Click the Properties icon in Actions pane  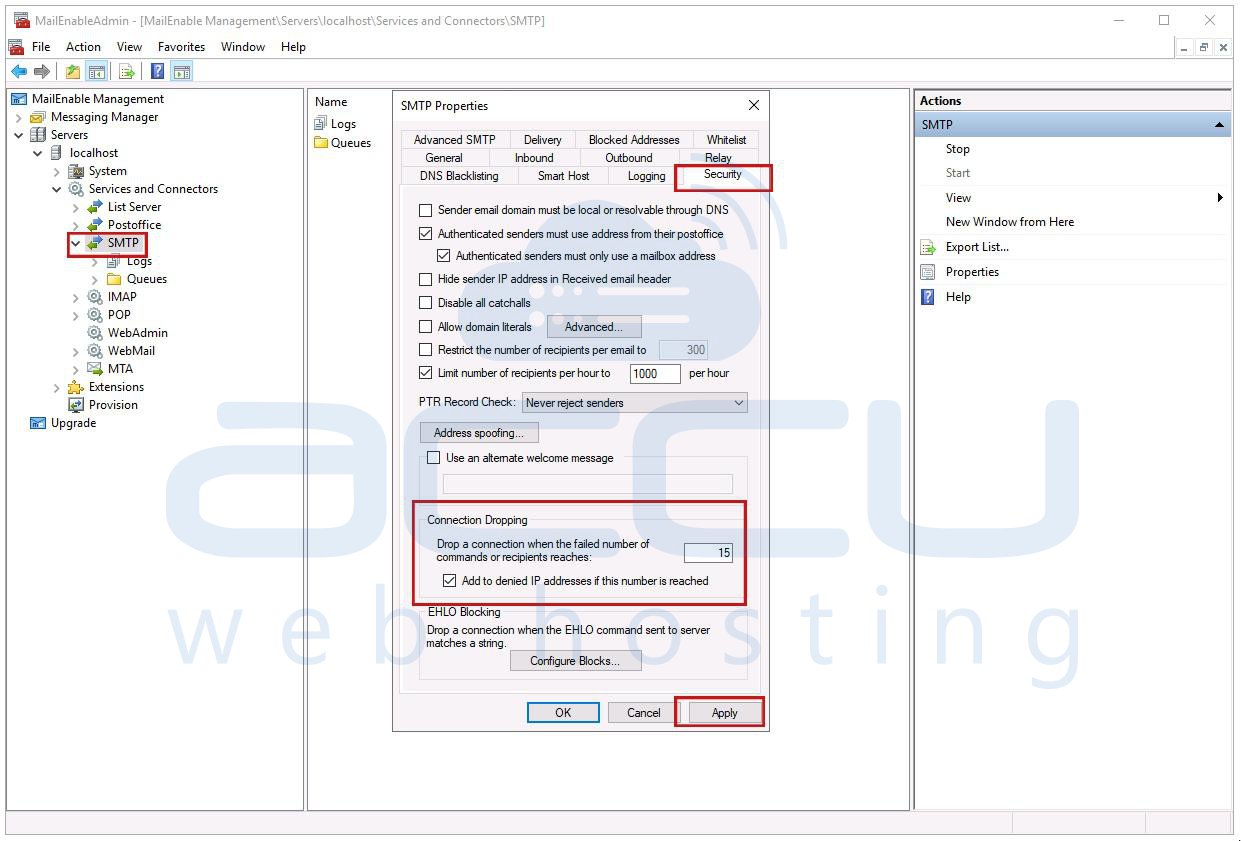(x=928, y=272)
